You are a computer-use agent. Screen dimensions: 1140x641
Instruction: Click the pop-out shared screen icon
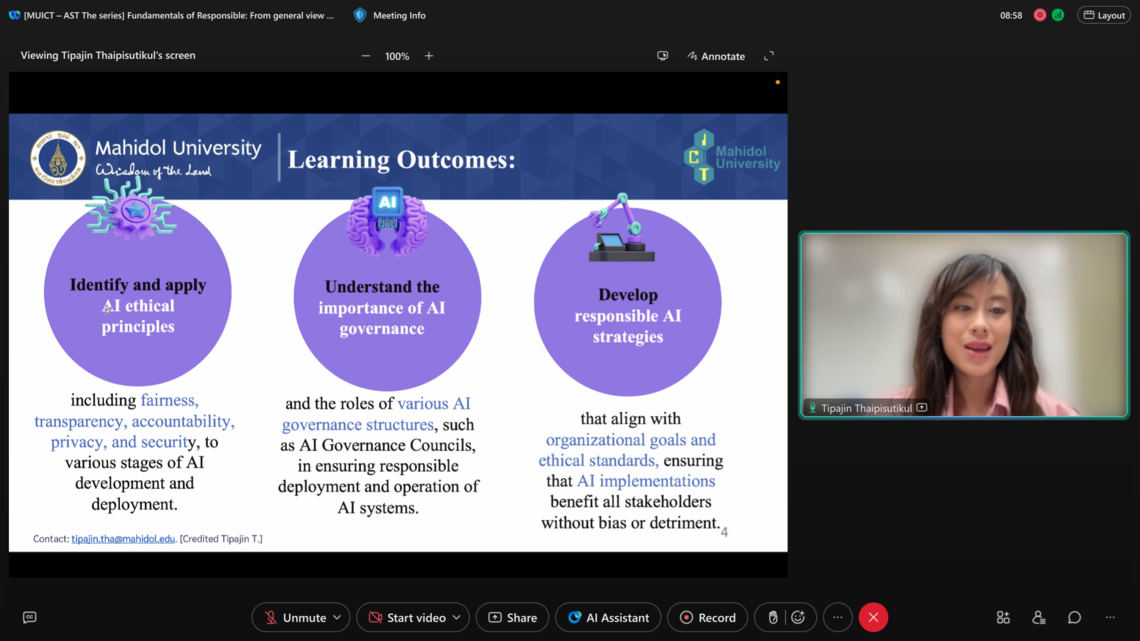click(x=662, y=56)
